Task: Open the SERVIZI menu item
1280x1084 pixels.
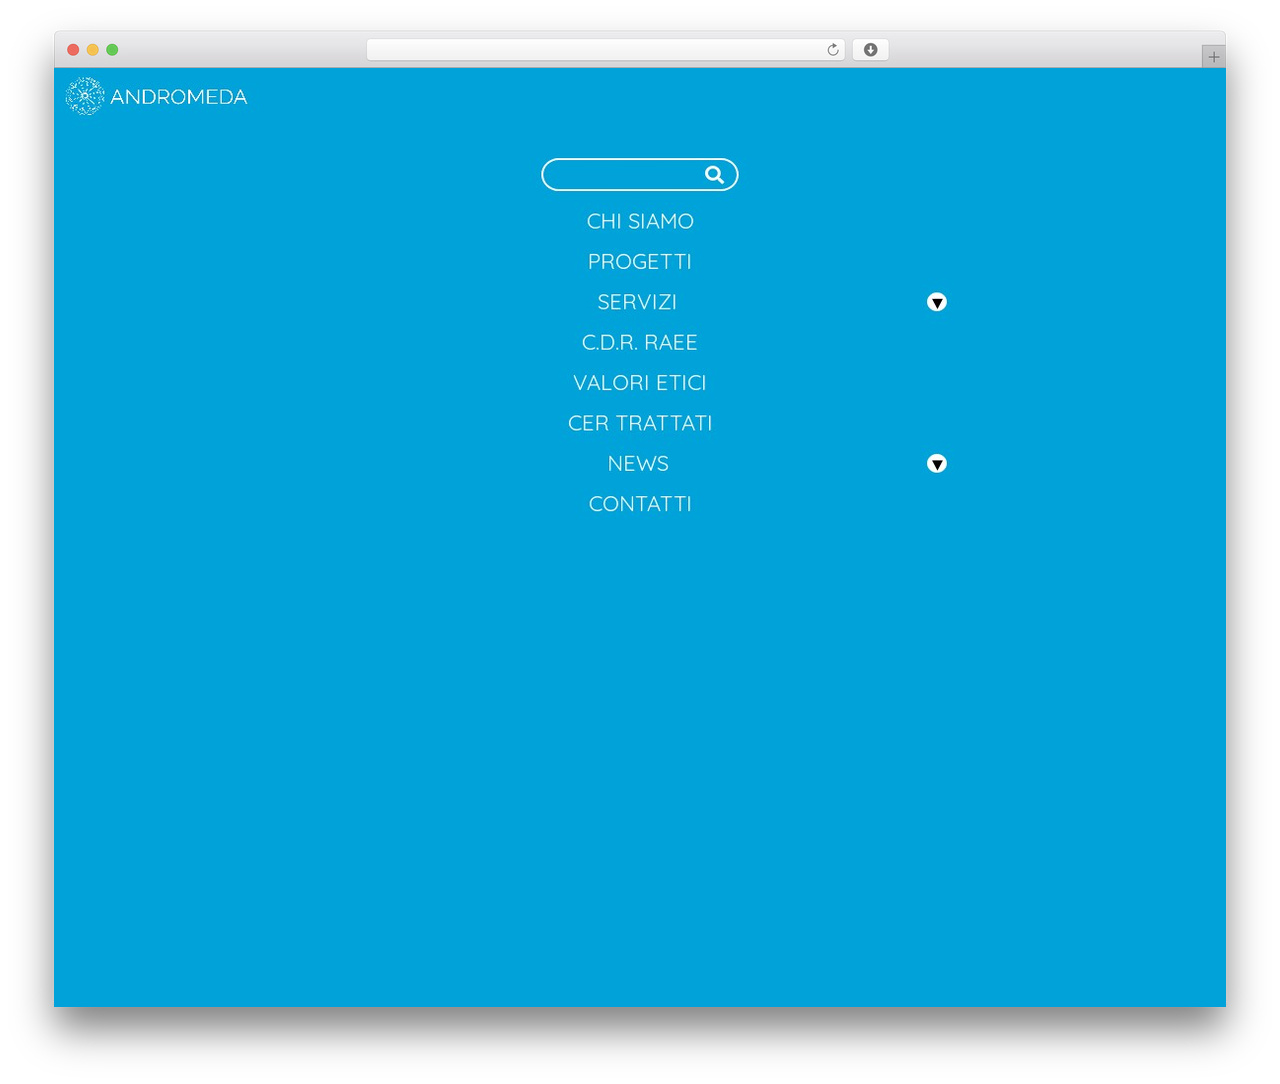Action: [637, 302]
